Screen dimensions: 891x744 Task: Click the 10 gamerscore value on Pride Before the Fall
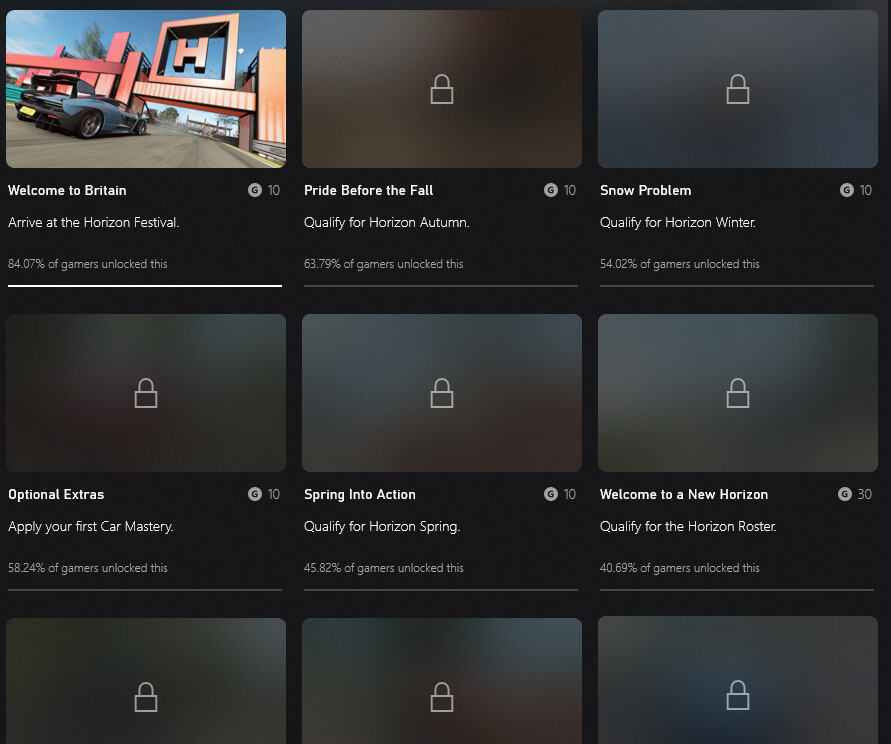[x=569, y=190]
